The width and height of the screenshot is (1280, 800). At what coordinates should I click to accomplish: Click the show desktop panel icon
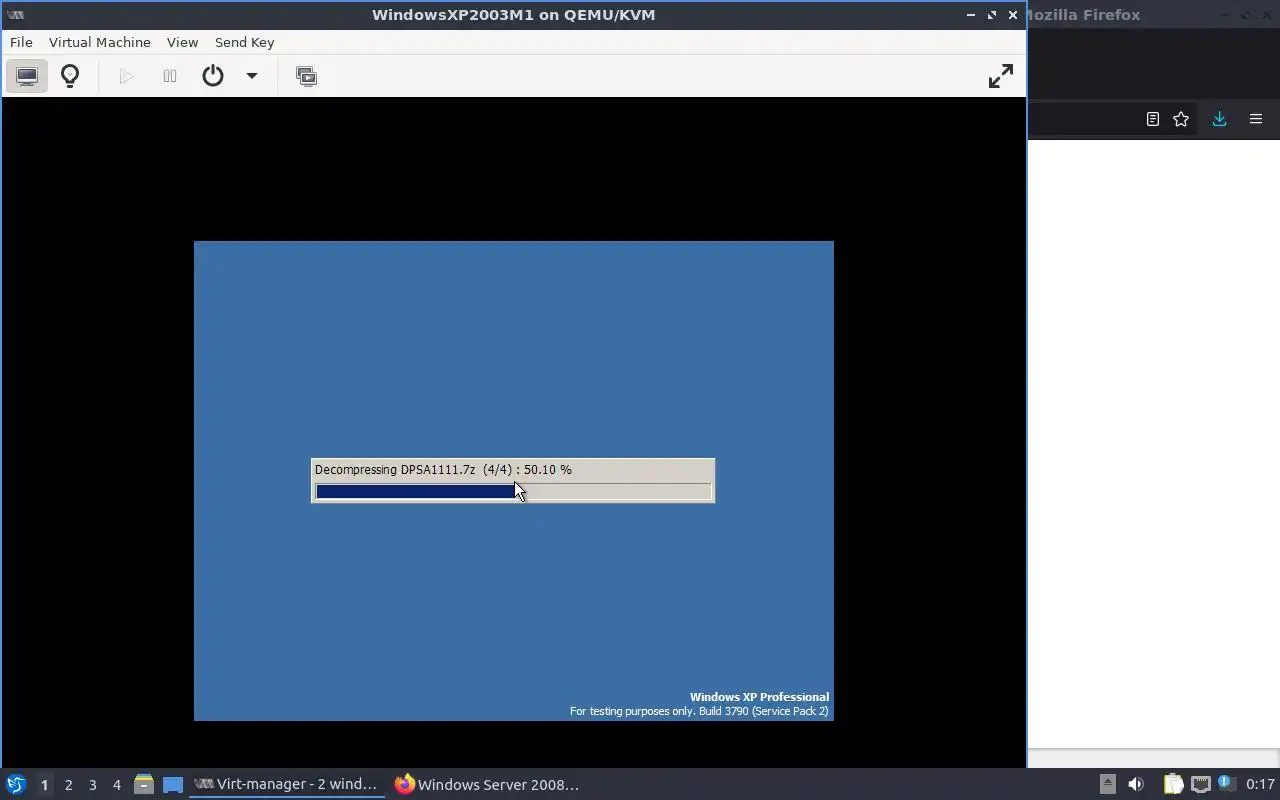[x=173, y=784]
